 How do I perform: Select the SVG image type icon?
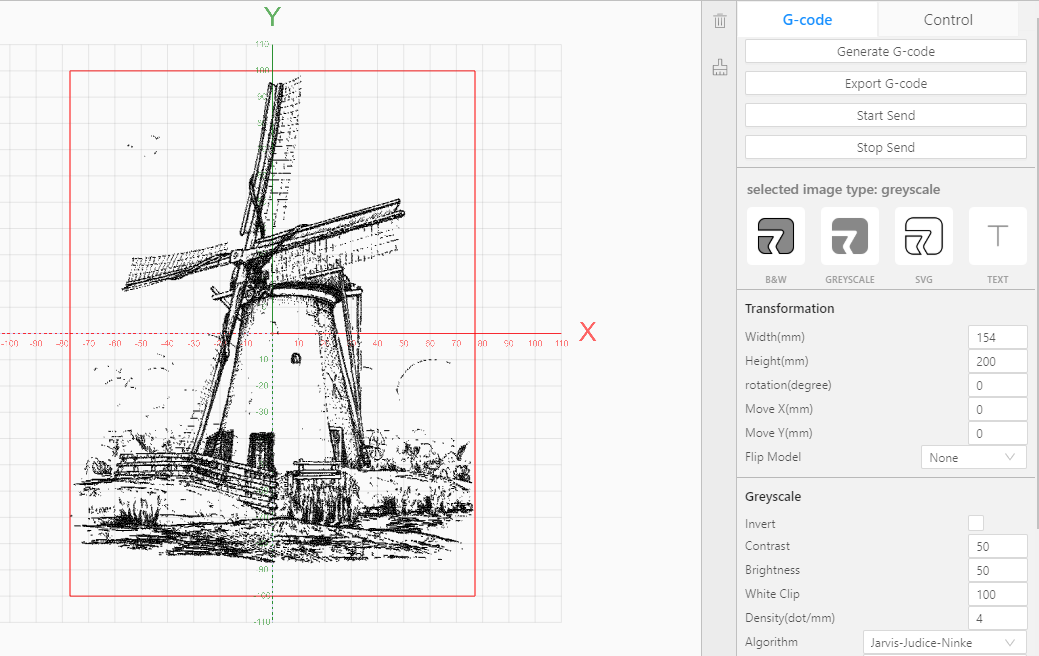click(924, 237)
